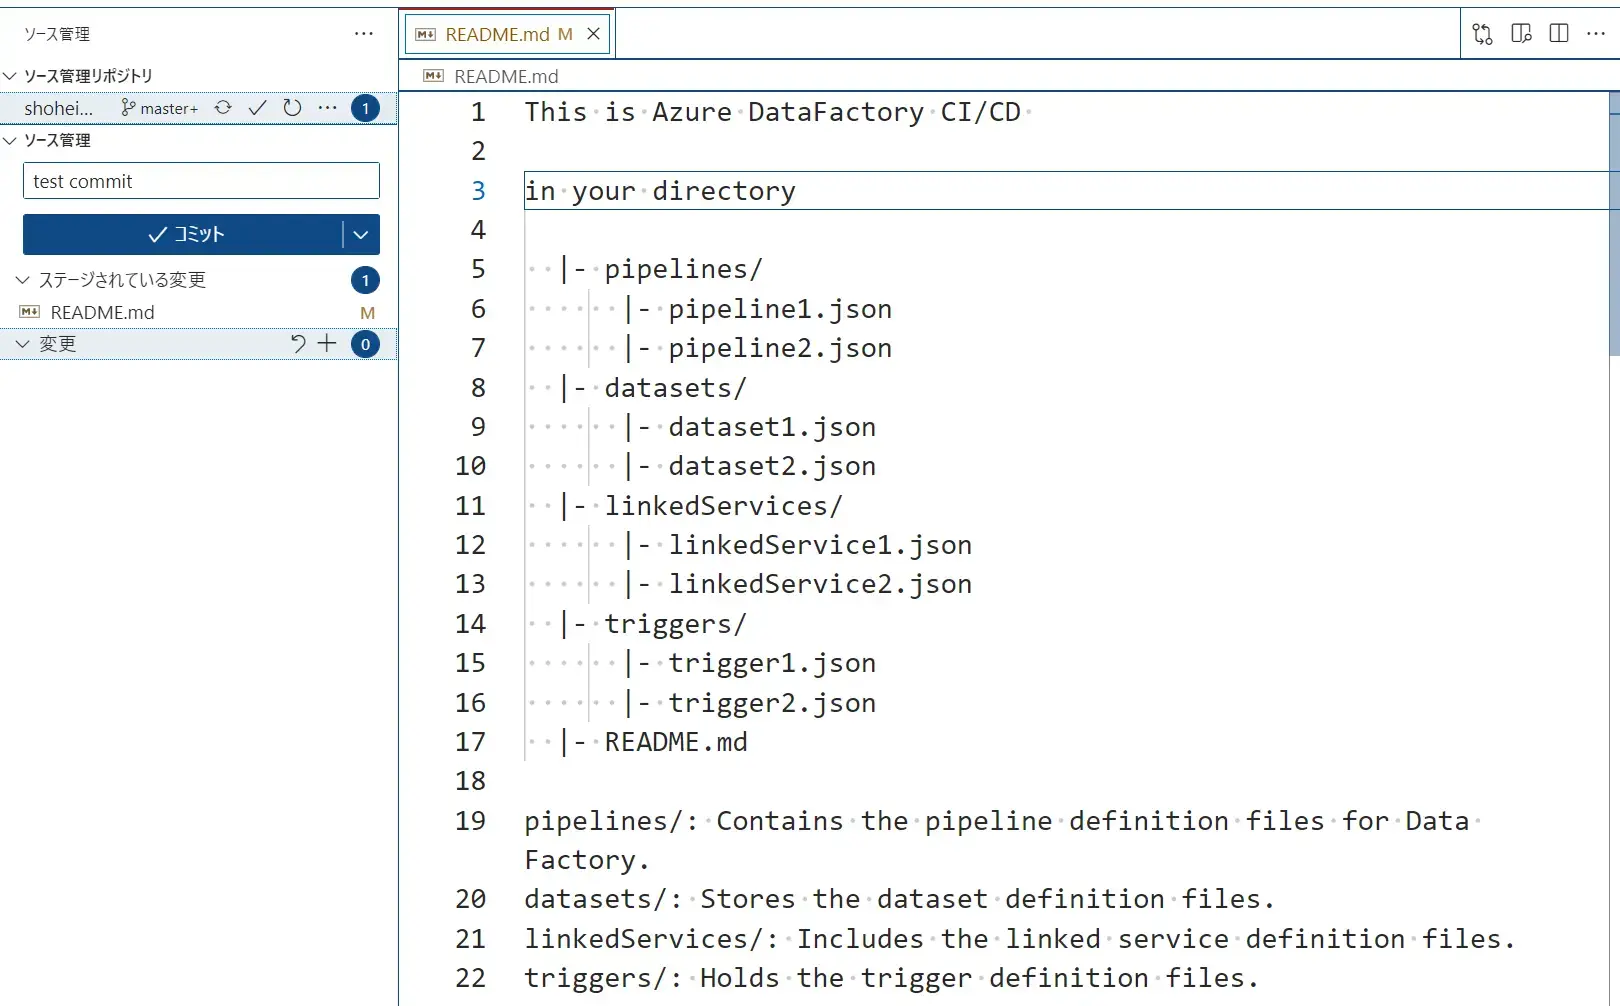This screenshot has height=1006, width=1620.
Task: Click README.md in the breadcrumb bar
Action: click(506, 76)
